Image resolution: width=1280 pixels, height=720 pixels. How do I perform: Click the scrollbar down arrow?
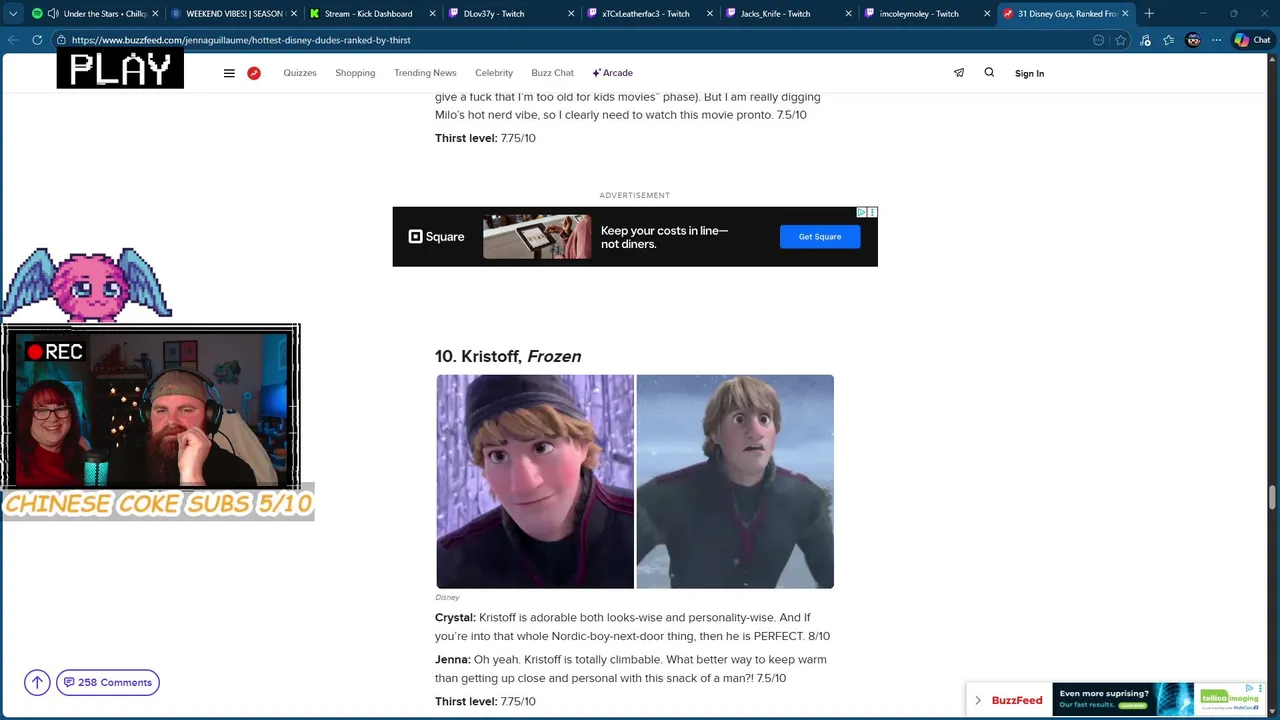click(x=1273, y=713)
